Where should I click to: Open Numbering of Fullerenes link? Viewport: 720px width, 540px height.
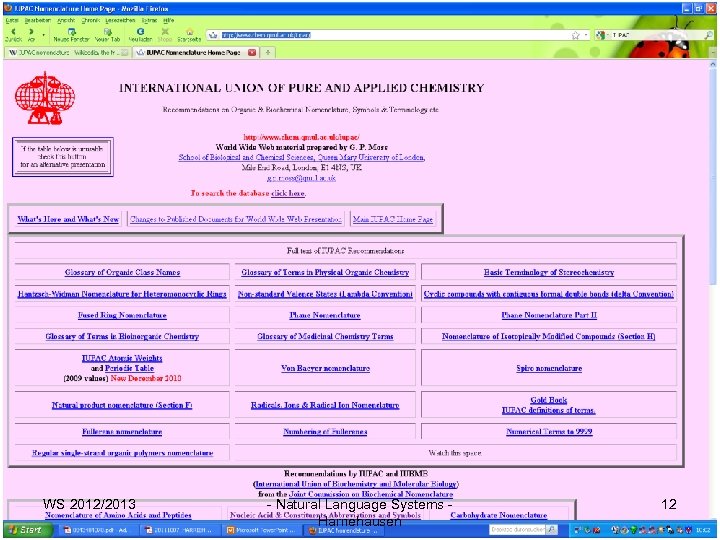[325, 432]
